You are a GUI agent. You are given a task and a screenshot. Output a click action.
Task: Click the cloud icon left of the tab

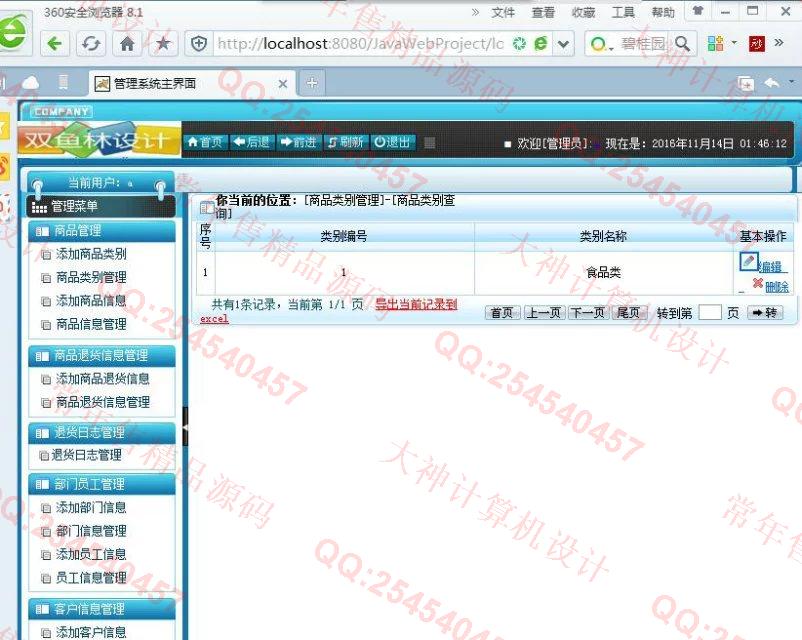pos(30,83)
